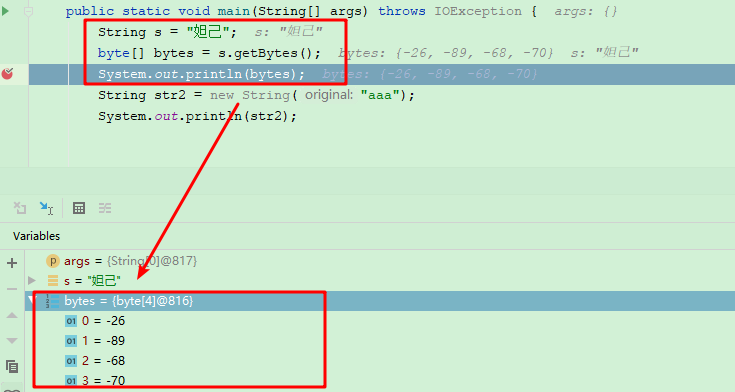Click the println(str2) statement
Image resolution: width=735 pixels, height=392 pixels.
pyautogui.click(x=197, y=116)
